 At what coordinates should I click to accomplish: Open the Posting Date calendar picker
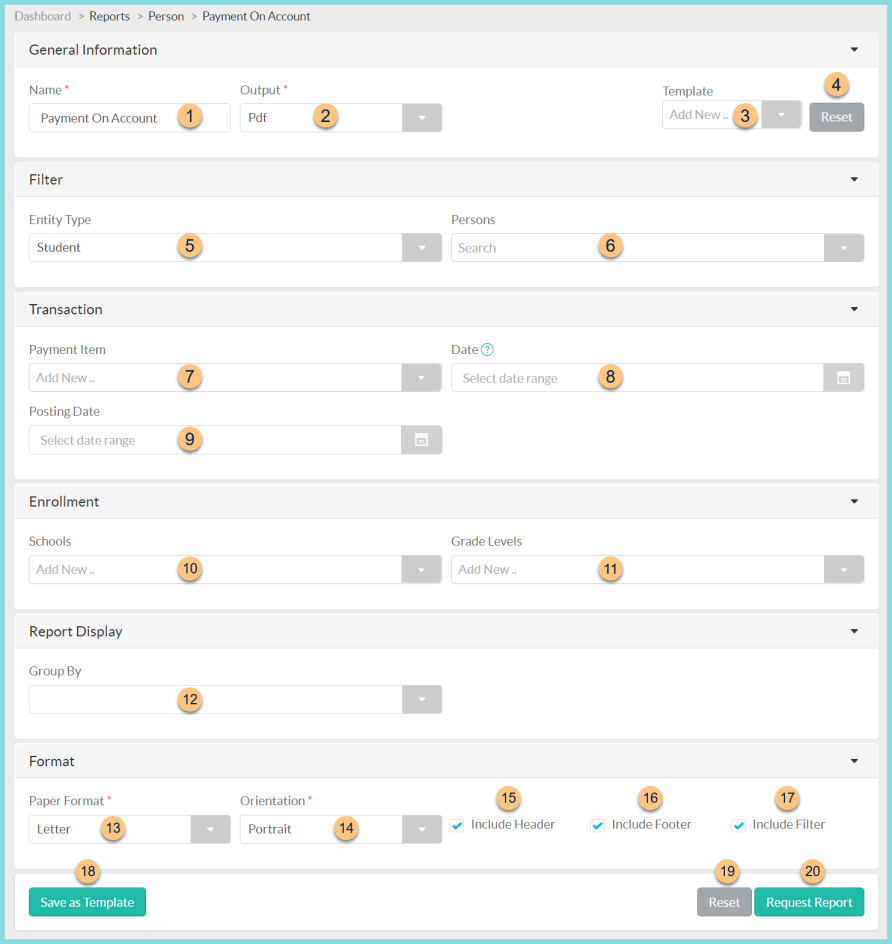[x=420, y=439]
